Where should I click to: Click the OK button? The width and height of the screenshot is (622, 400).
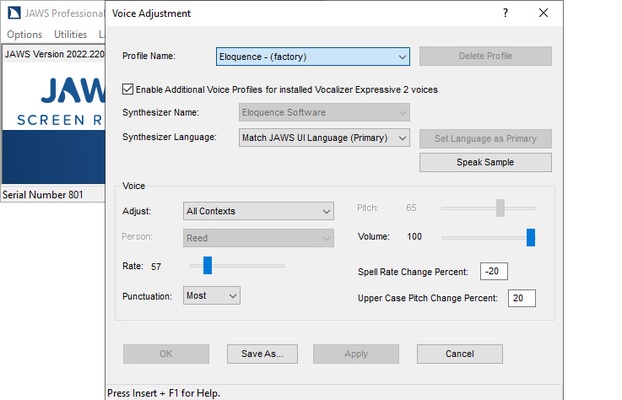coord(165,354)
